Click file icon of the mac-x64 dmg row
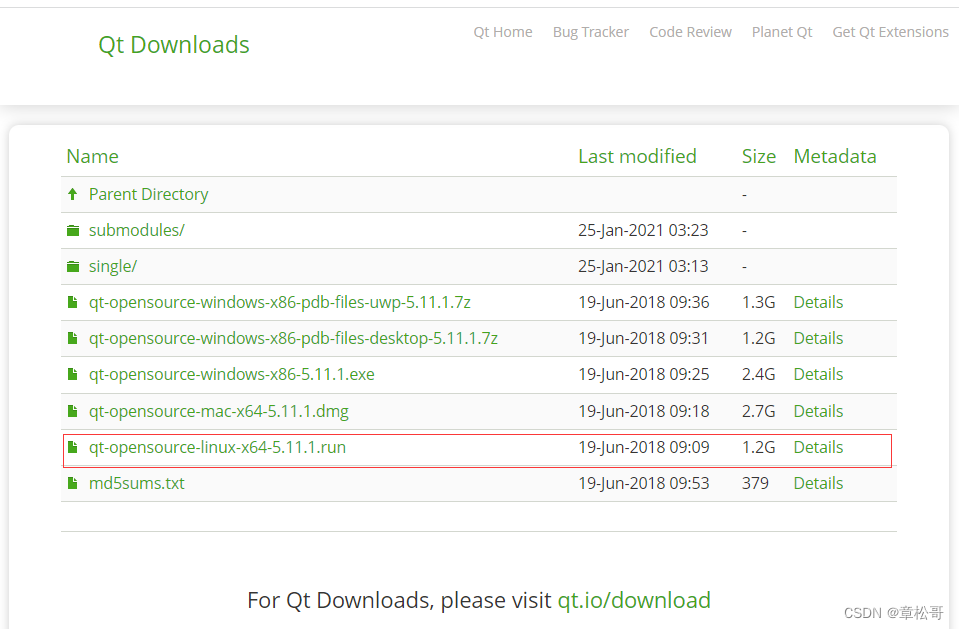959x629 pixels. 73,411
